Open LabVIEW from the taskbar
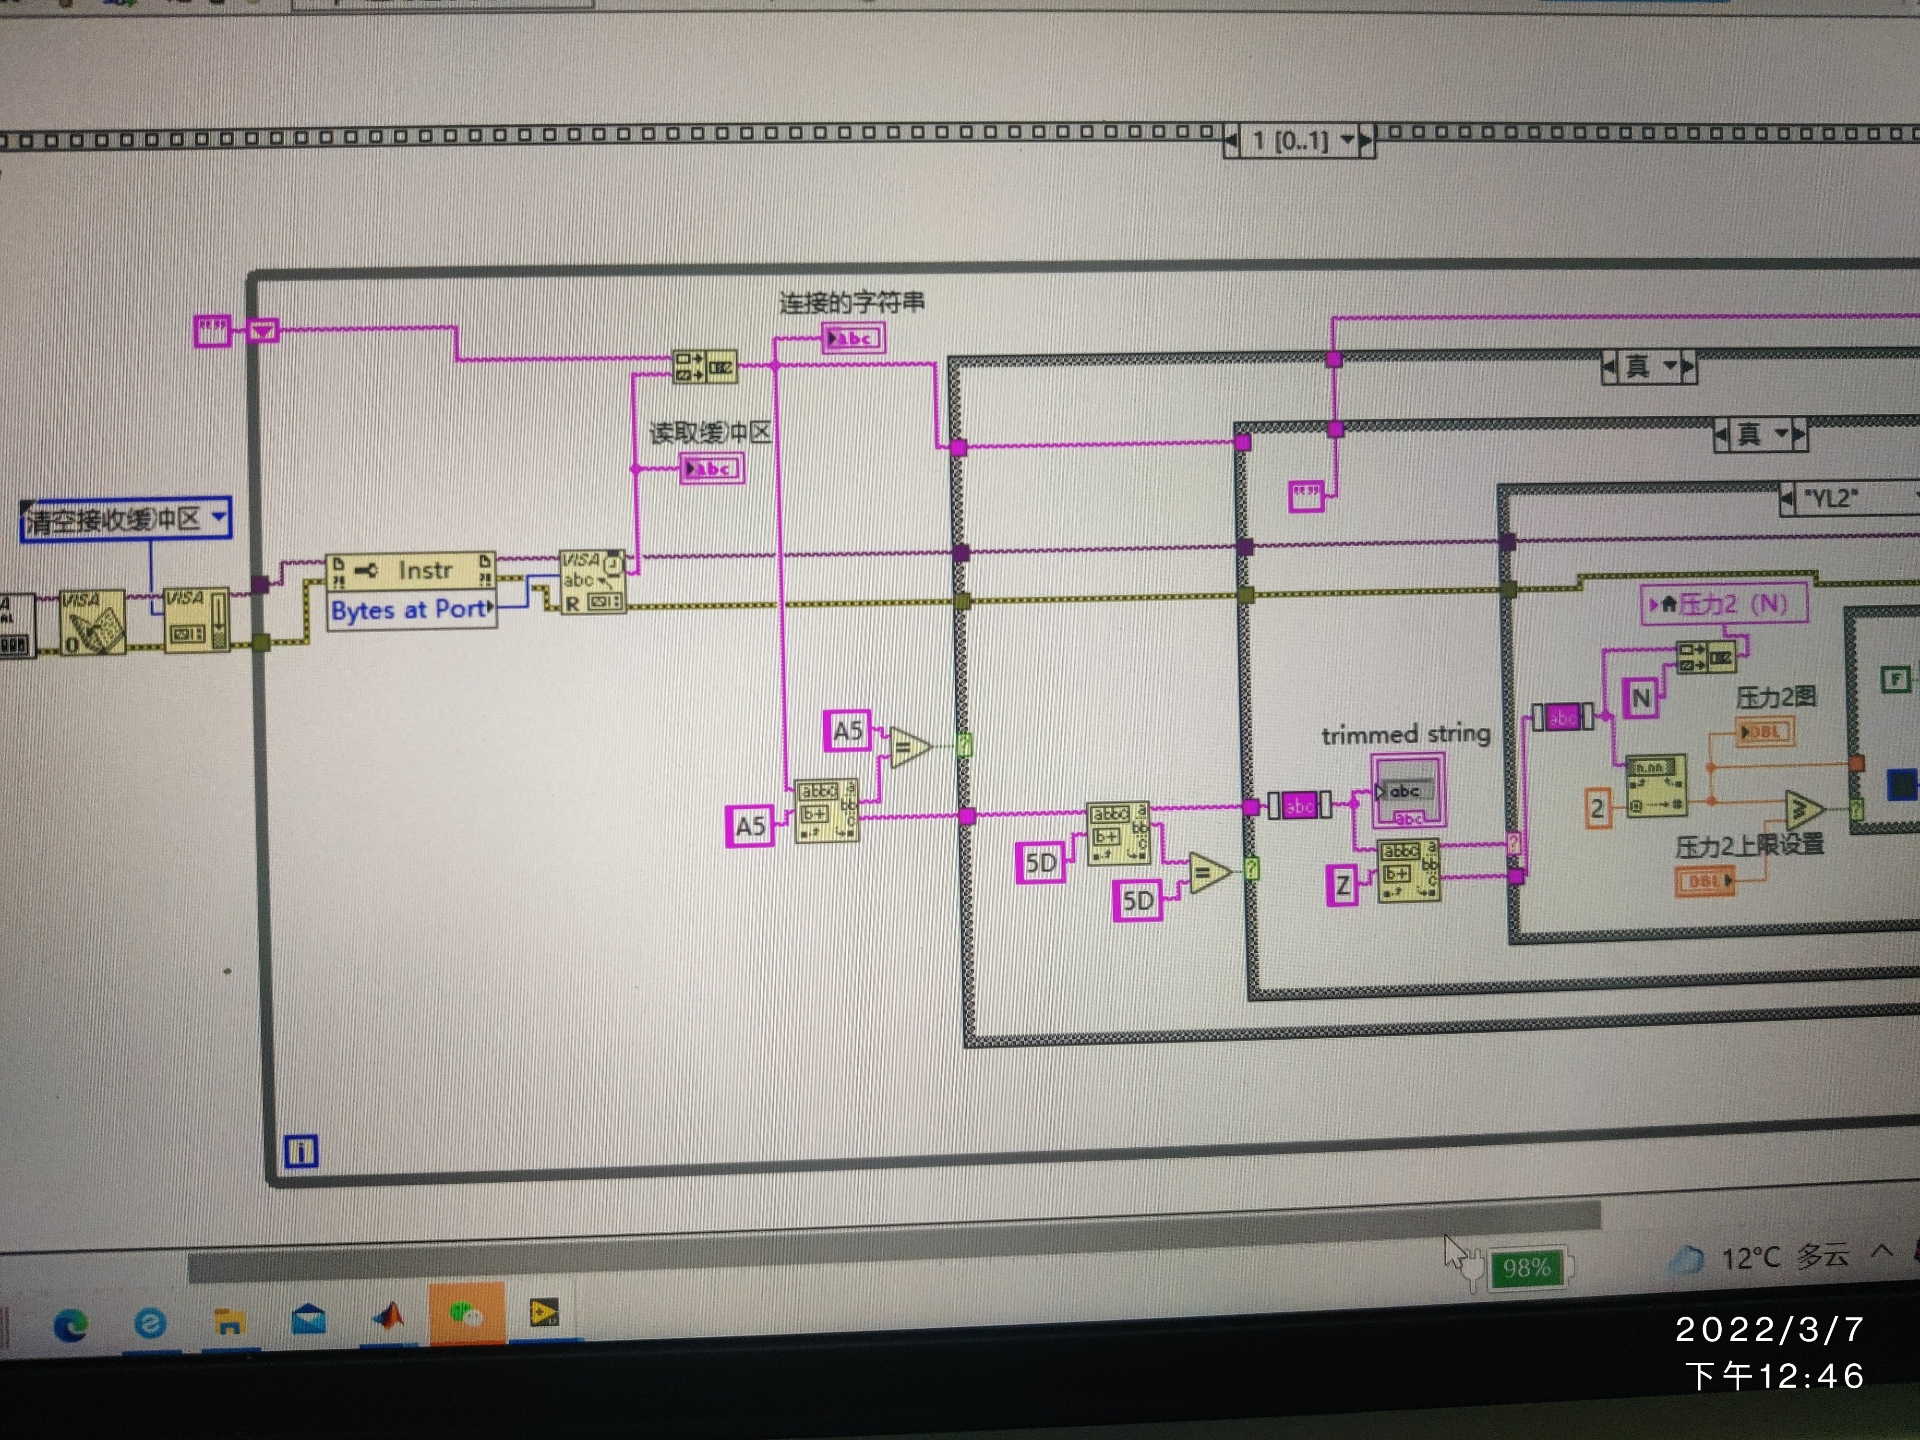Image resolution: width=1920 pixels, height=1440 pixels. (544, 1314)
